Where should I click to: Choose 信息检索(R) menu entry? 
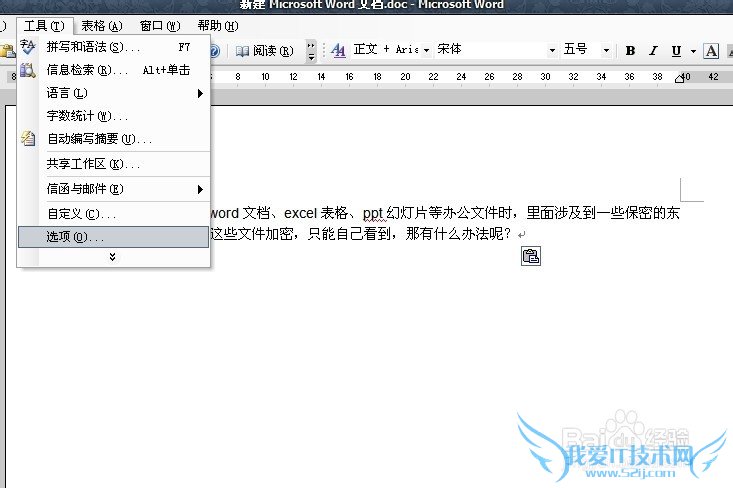click(x=113, y=70)
